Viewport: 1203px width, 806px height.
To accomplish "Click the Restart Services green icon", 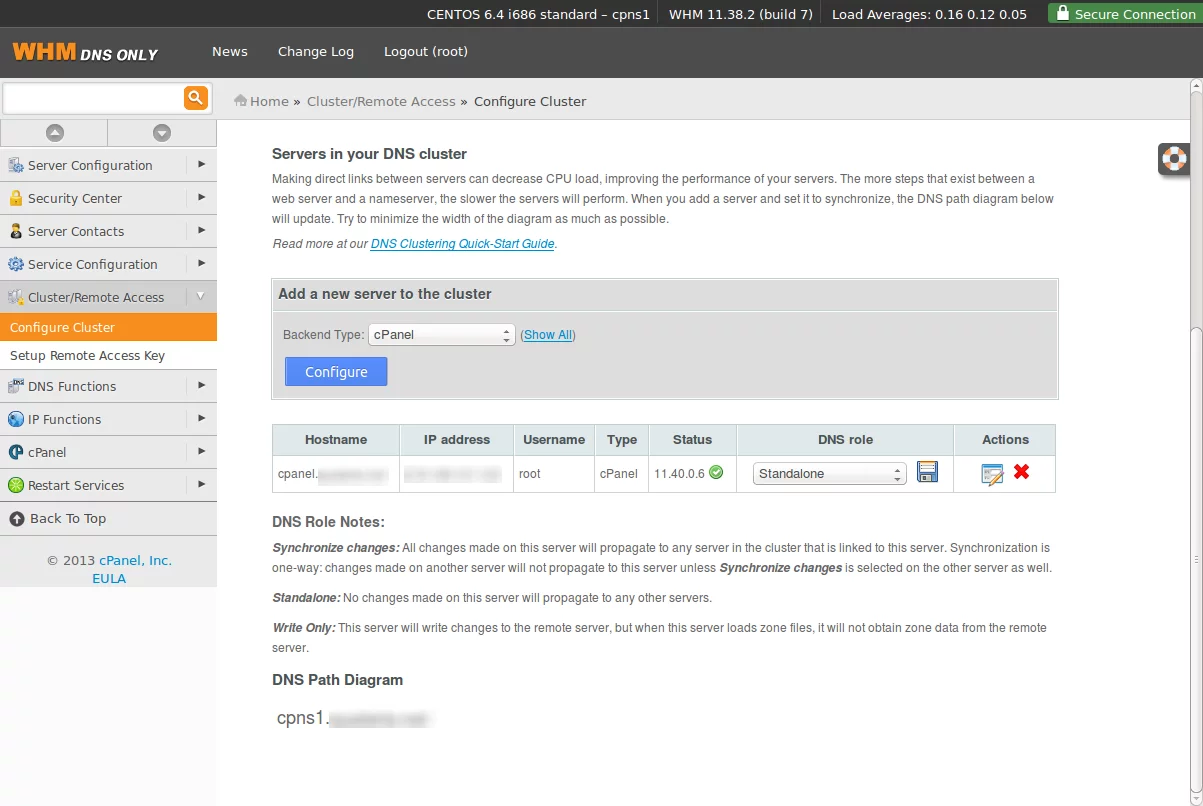I will (x=16, y=485).
